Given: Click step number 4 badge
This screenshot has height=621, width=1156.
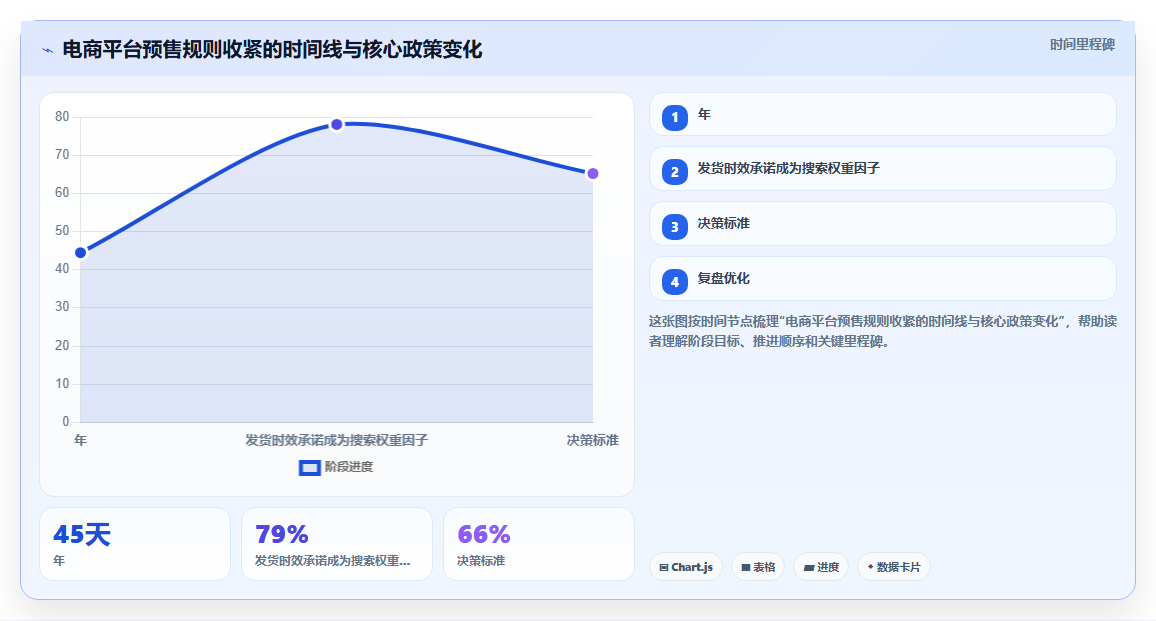Looking at the screenshot, I should [x=675, y=282].
